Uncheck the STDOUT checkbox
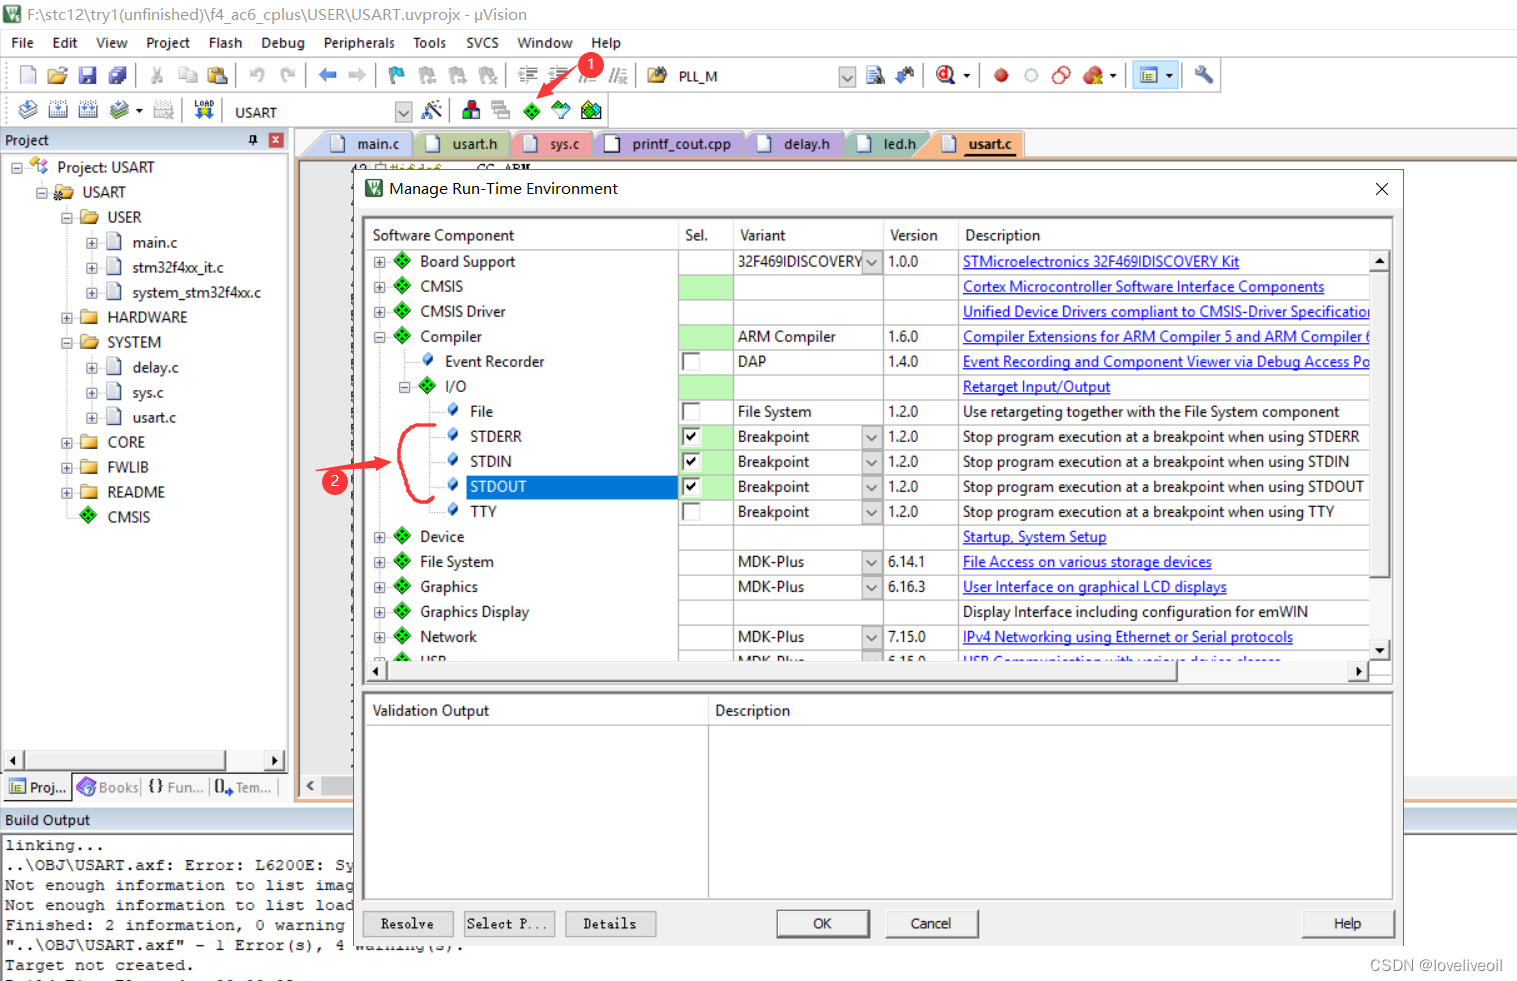 coord(691,487)
